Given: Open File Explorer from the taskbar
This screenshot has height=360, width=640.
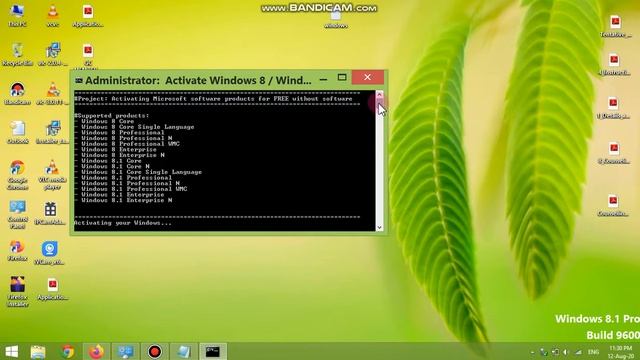Looking at the screenshot, I should 38,351.
